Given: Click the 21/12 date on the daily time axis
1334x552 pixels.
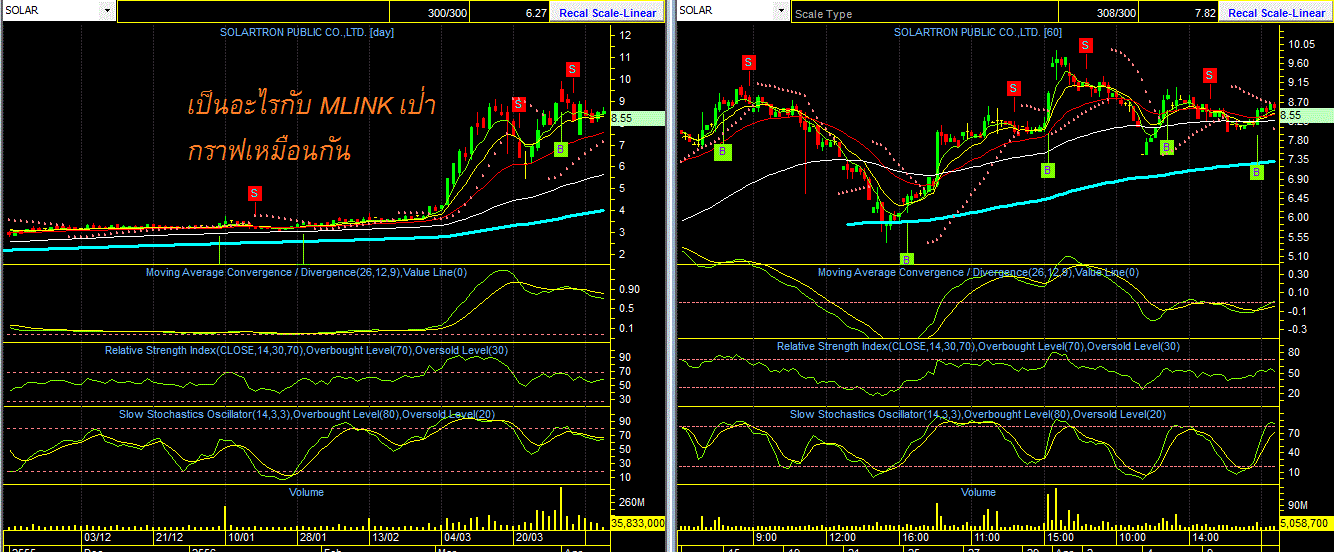Looking at the screenshot, I should (x=170, y=537).
